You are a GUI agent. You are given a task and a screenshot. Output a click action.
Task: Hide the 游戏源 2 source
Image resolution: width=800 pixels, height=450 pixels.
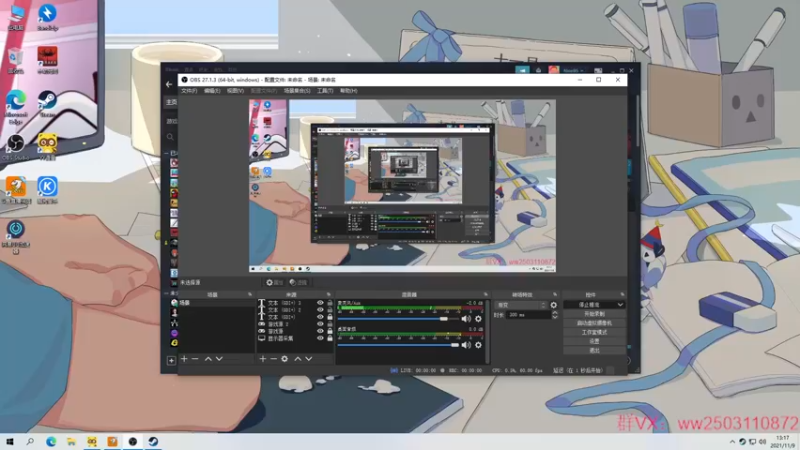(x=320, y=324)
